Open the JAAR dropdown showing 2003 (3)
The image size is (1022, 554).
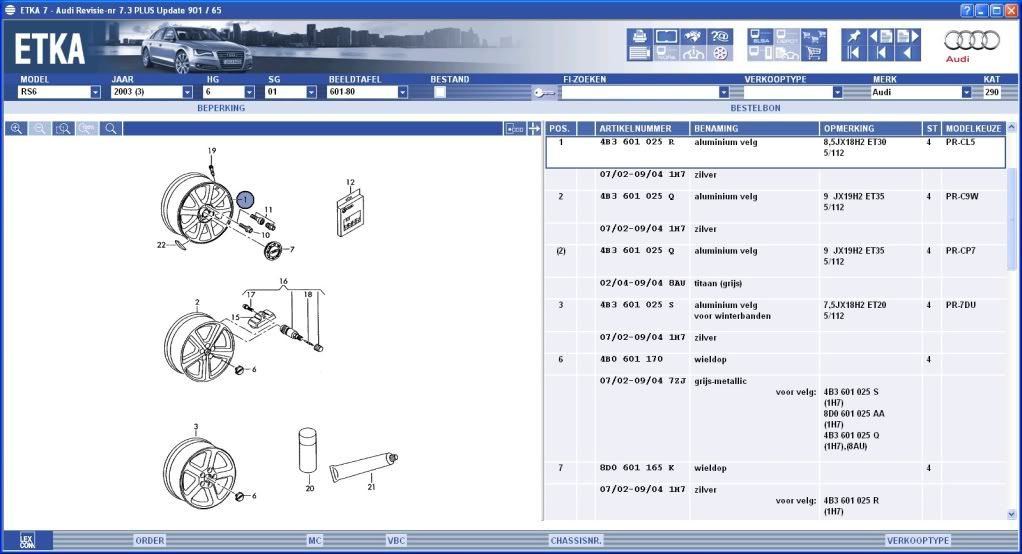(187, 92)
